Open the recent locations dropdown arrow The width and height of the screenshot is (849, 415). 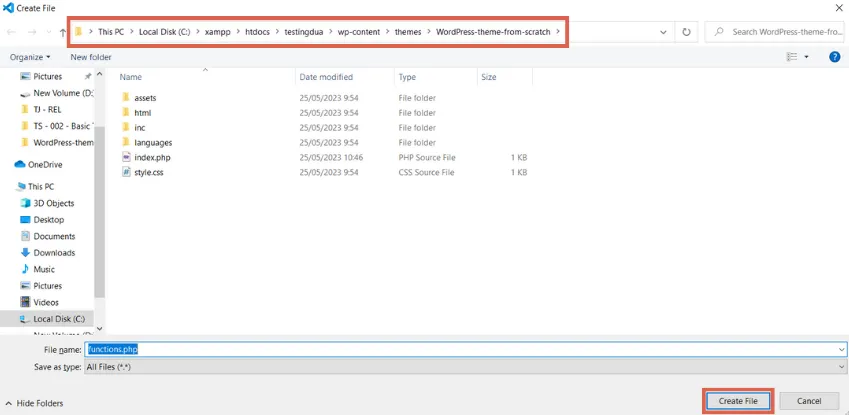pos(48,33)
